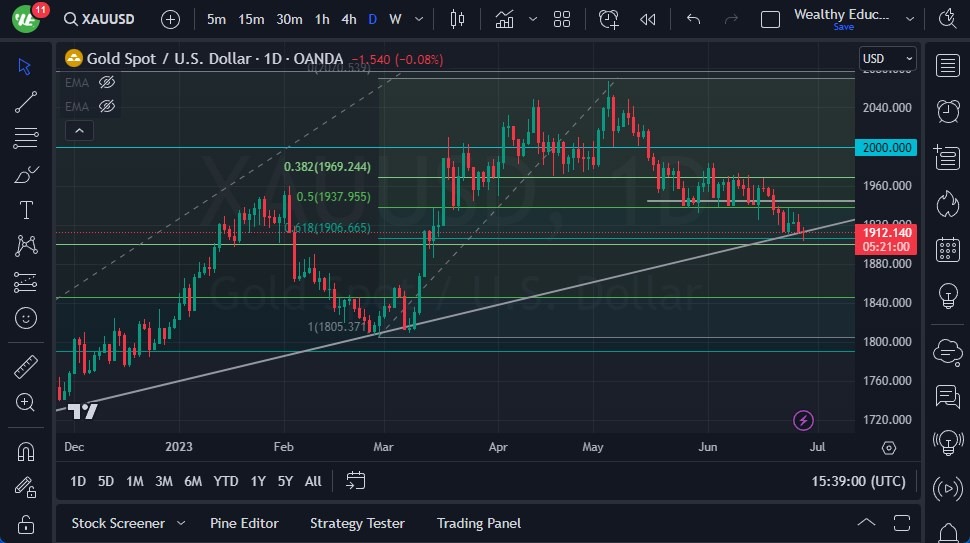Set the date range to 3M

point(164,481)
